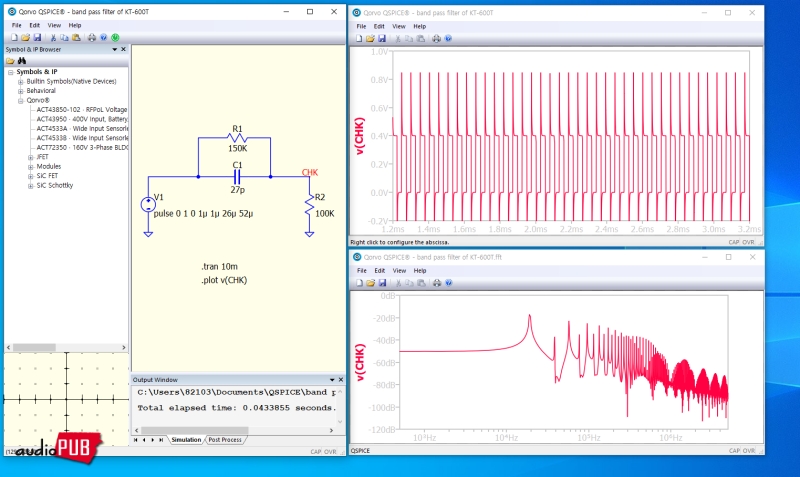Click printer icon in the waveform window toolbar
This screenshot has width=800, height=477.
point(436,38)
